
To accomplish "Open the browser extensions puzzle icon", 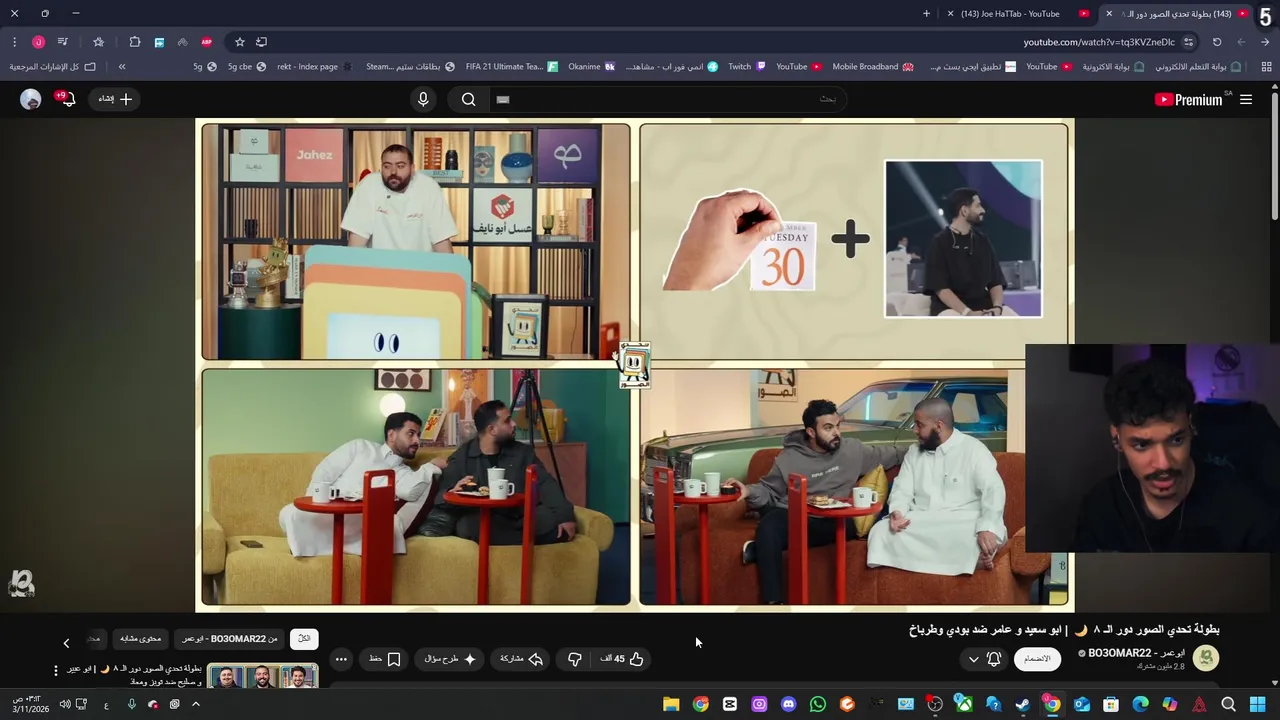I will pyautogui.click(x=135, y=42).
